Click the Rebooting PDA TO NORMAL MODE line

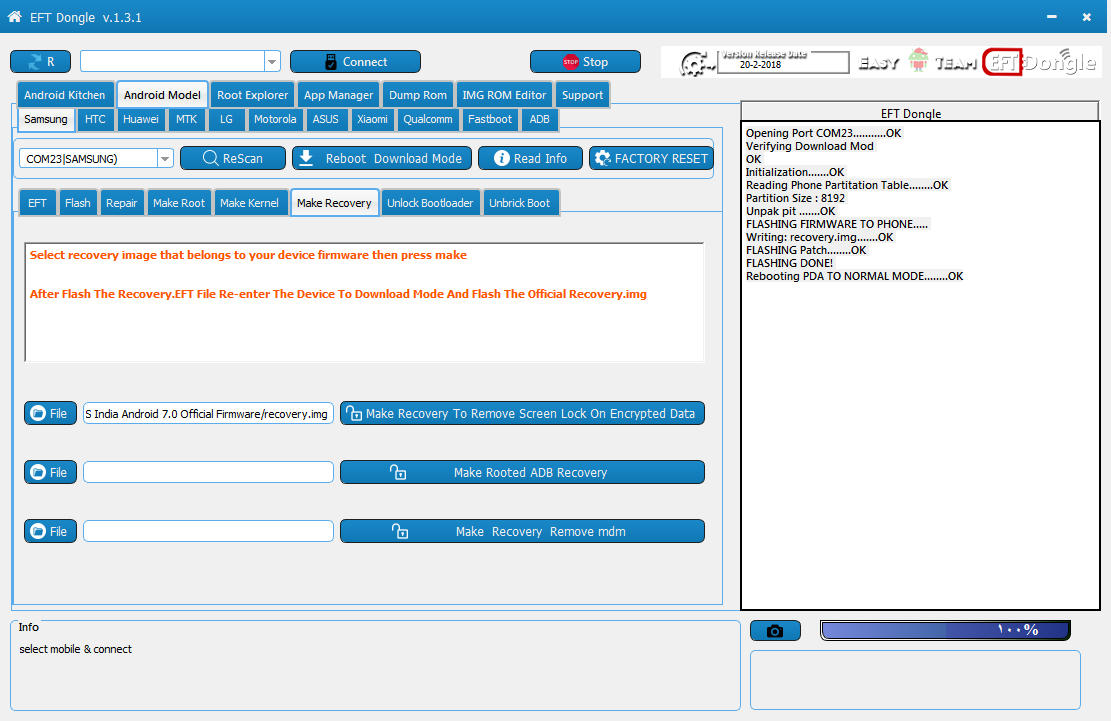pyautogui.click(x=855, y=276)
